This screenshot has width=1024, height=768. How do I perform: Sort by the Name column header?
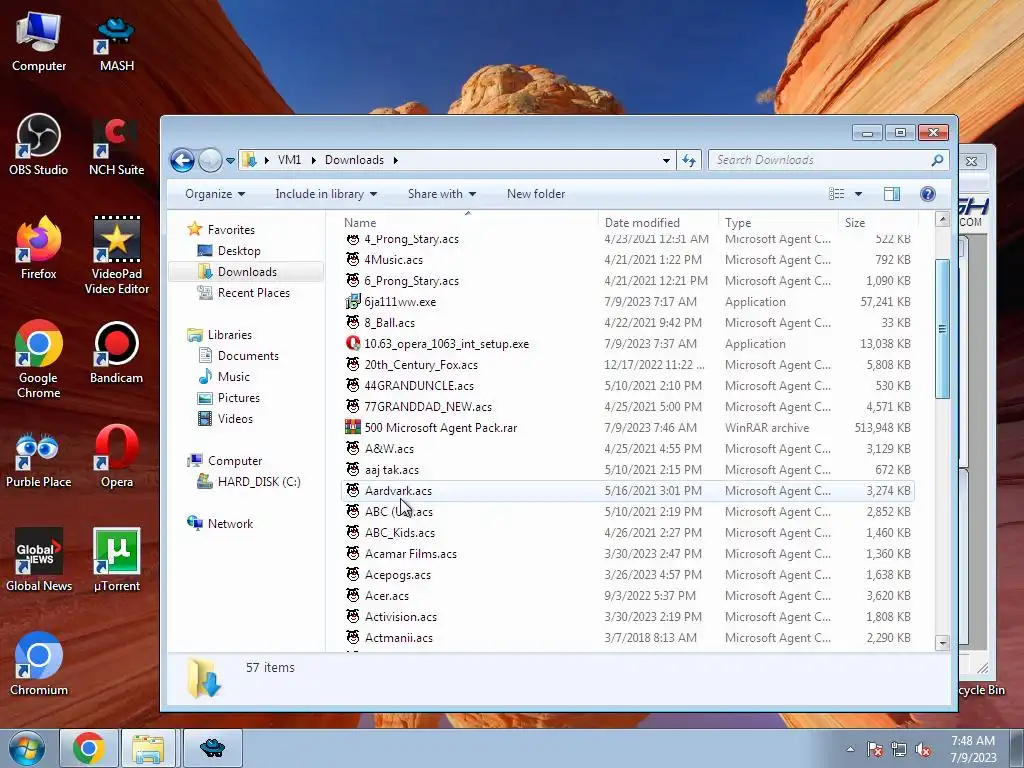point(468,223)
